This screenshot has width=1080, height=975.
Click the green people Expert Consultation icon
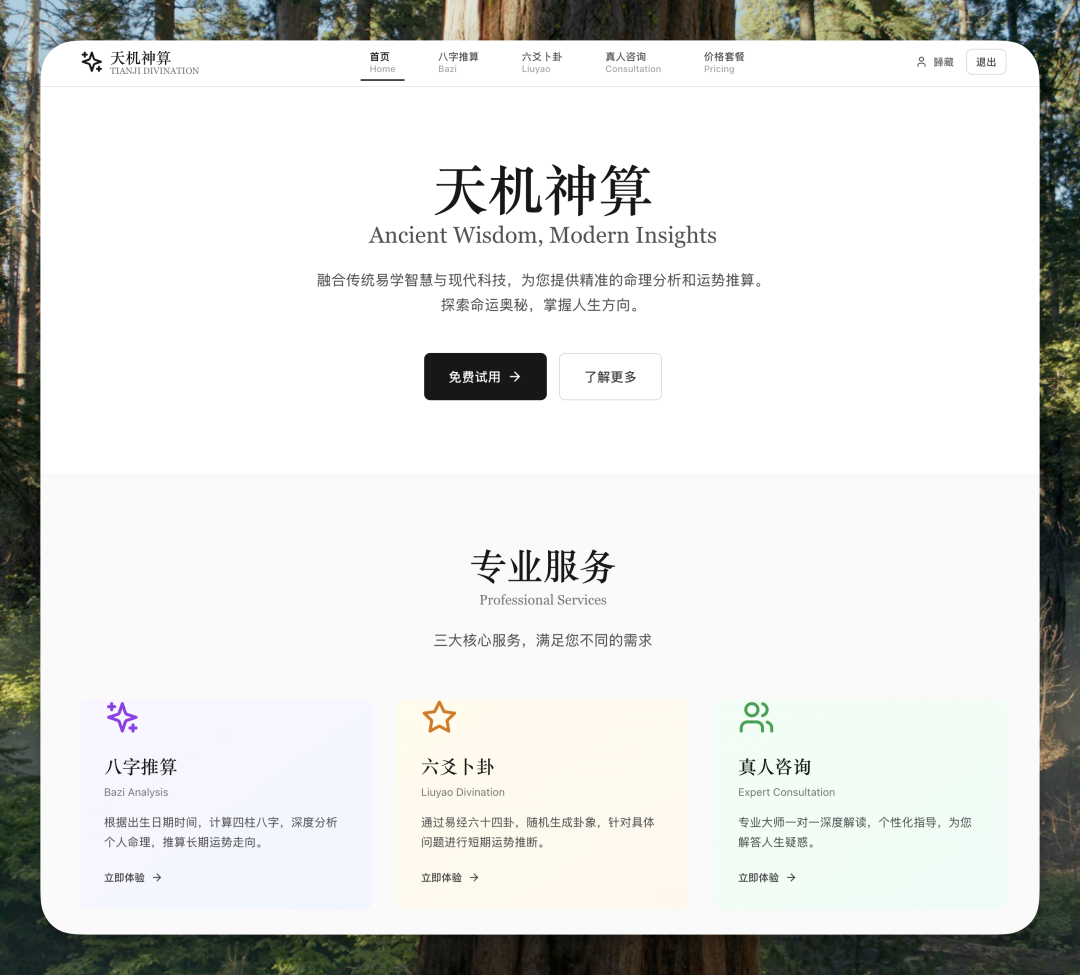(756, 717)
